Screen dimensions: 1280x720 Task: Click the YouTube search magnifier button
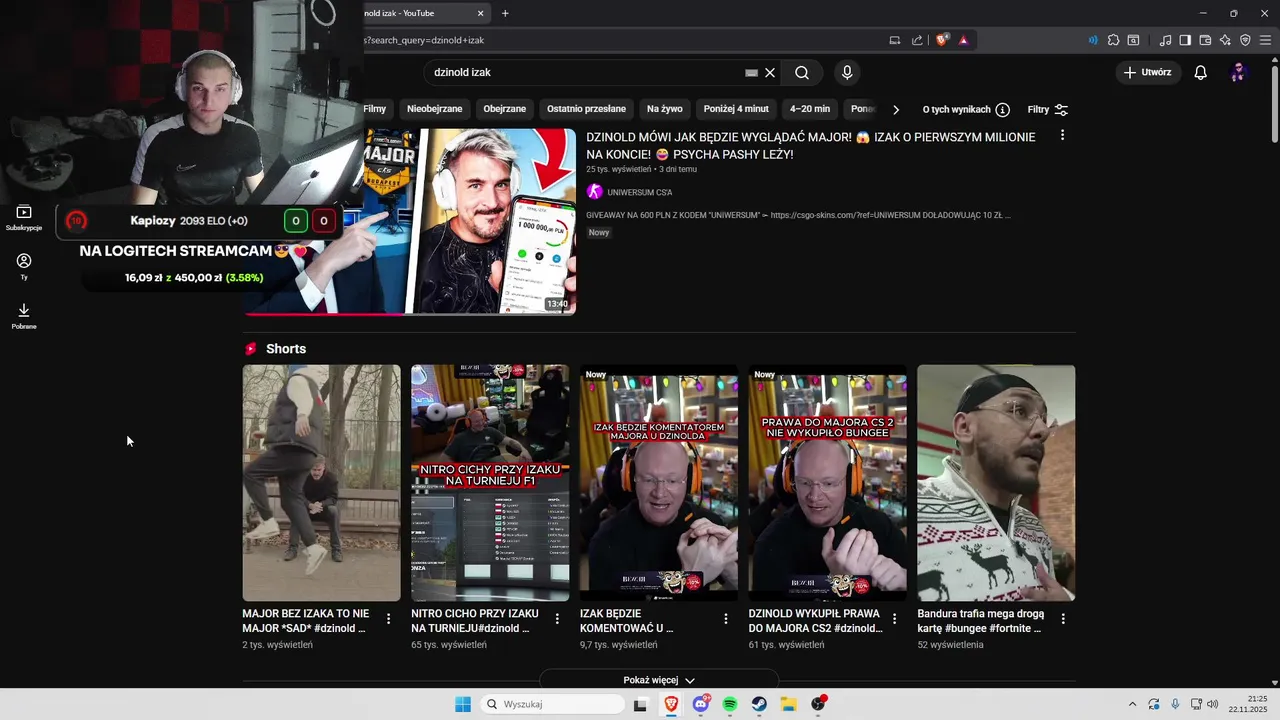[x=802, y=72]
